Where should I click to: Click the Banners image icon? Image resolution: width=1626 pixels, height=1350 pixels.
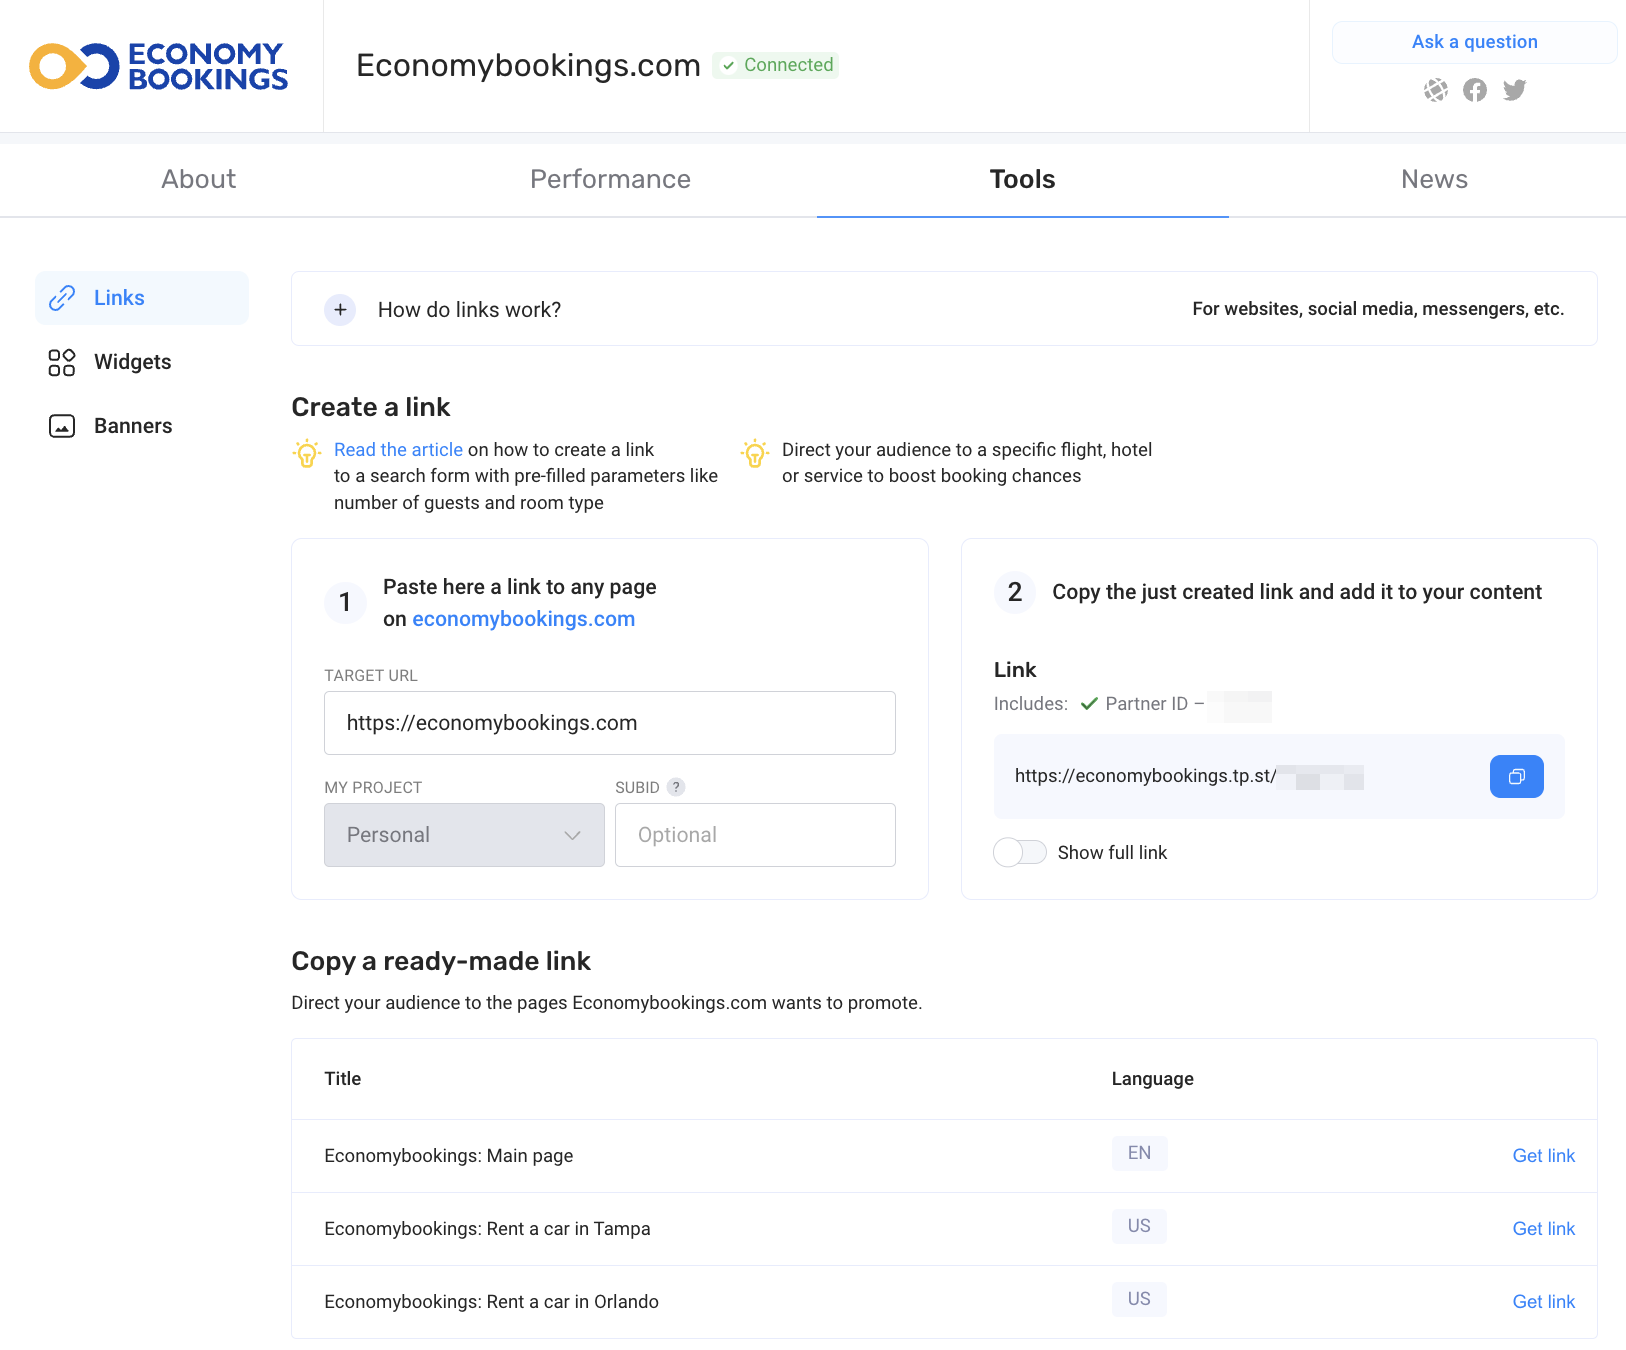pyautogui.click(x=62, y=426)
